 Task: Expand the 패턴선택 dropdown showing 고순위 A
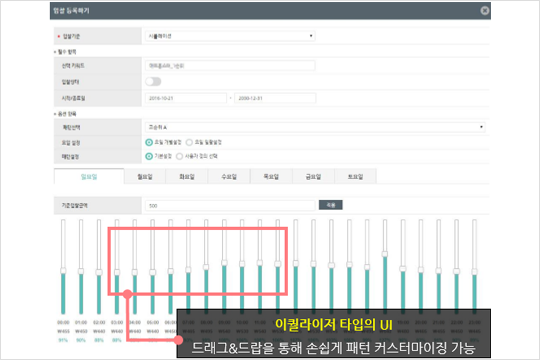(315, 127)
